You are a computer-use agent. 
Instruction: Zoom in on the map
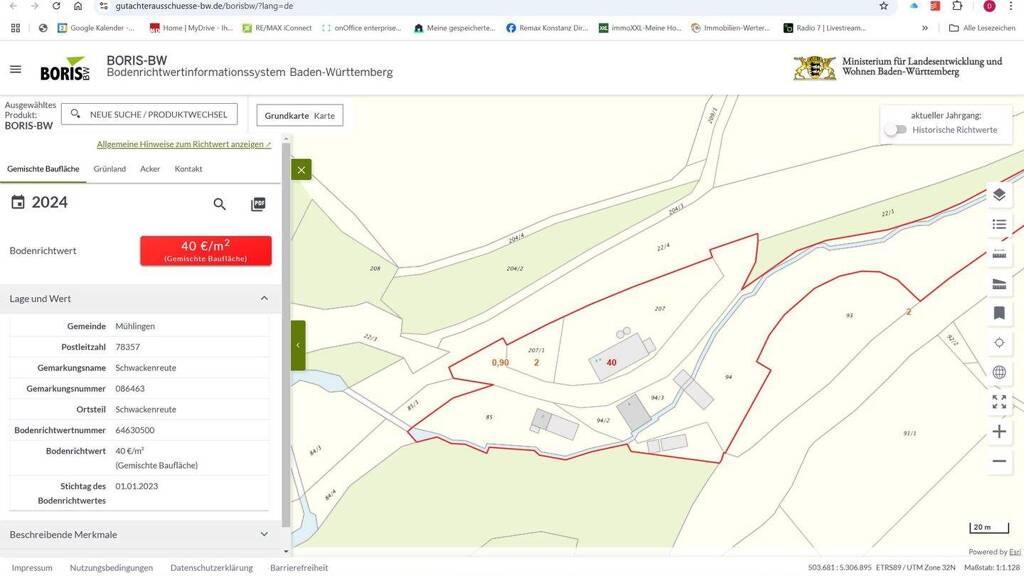[998, 431]
